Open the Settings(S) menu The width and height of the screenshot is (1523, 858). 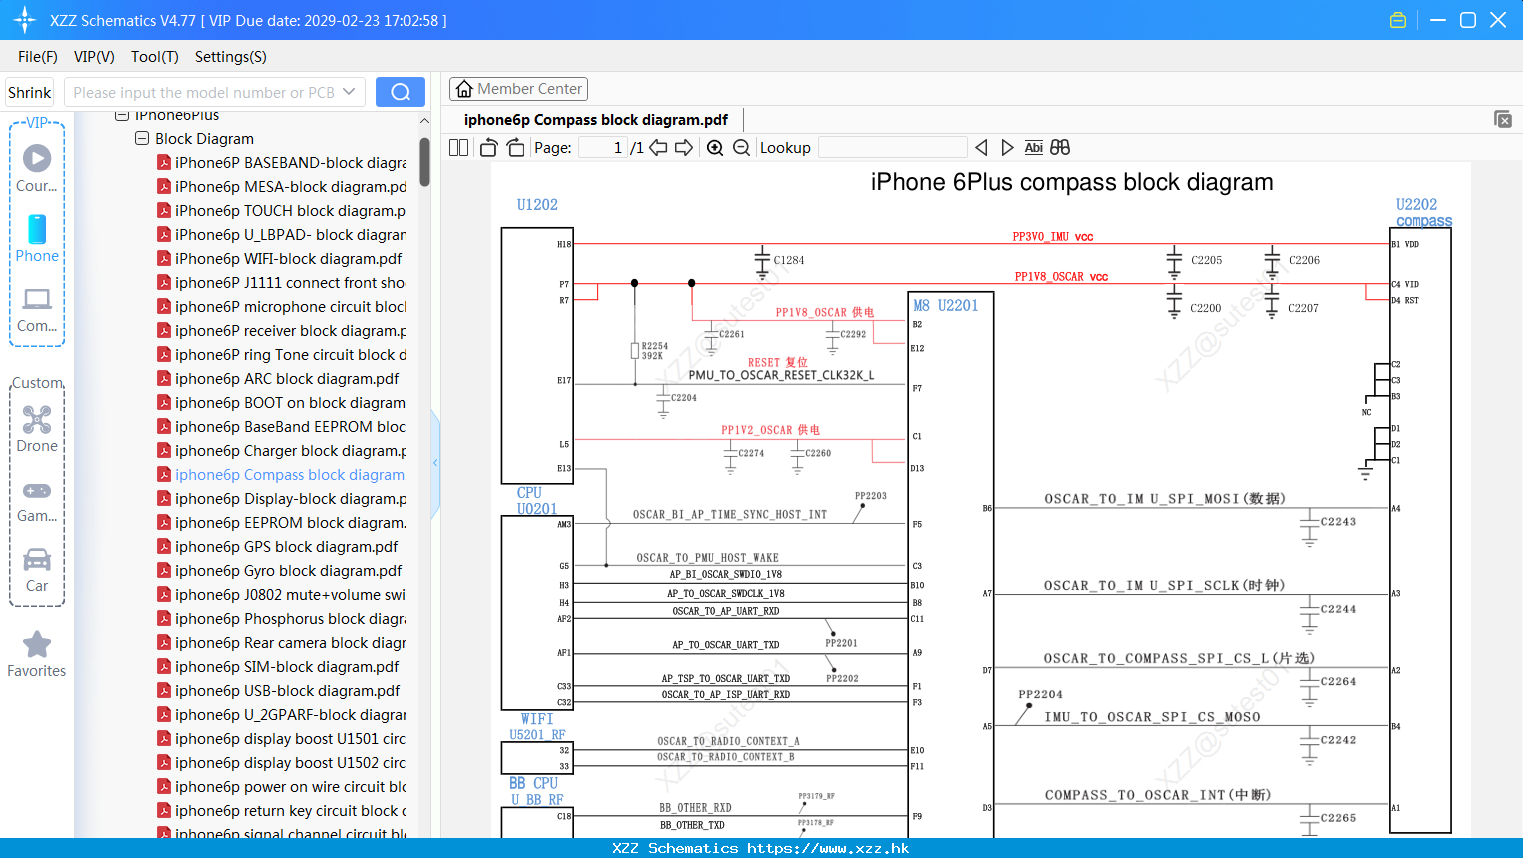click(x=231, y=57)
